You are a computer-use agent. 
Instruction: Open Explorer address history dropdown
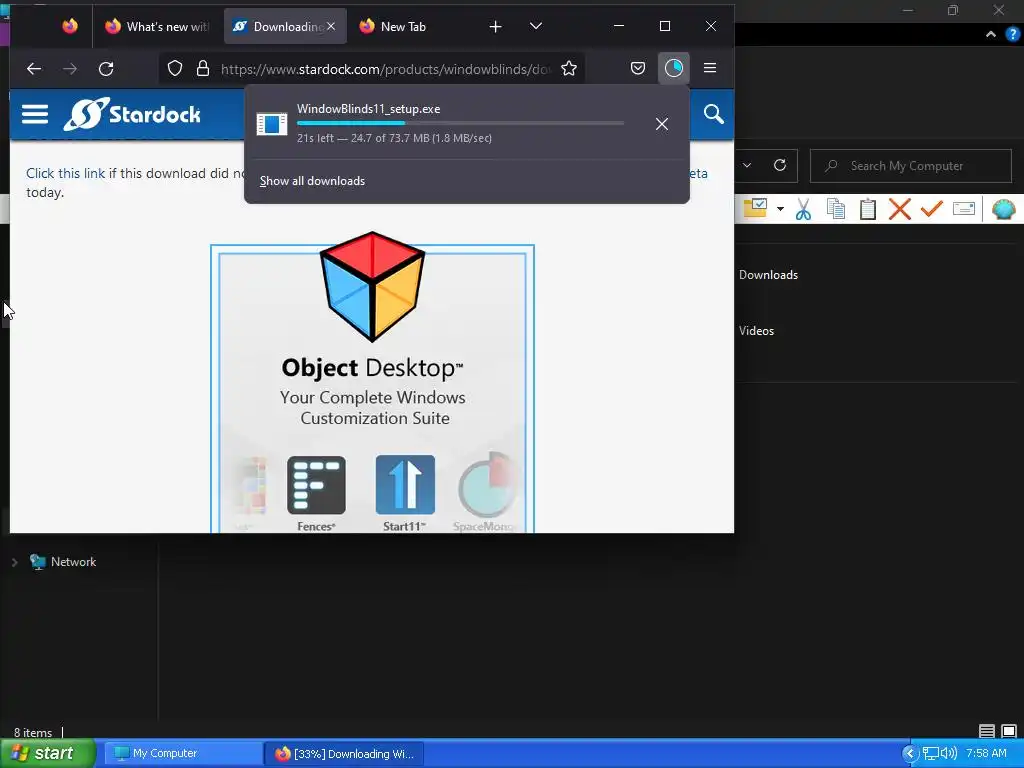(x=747, y=165)
